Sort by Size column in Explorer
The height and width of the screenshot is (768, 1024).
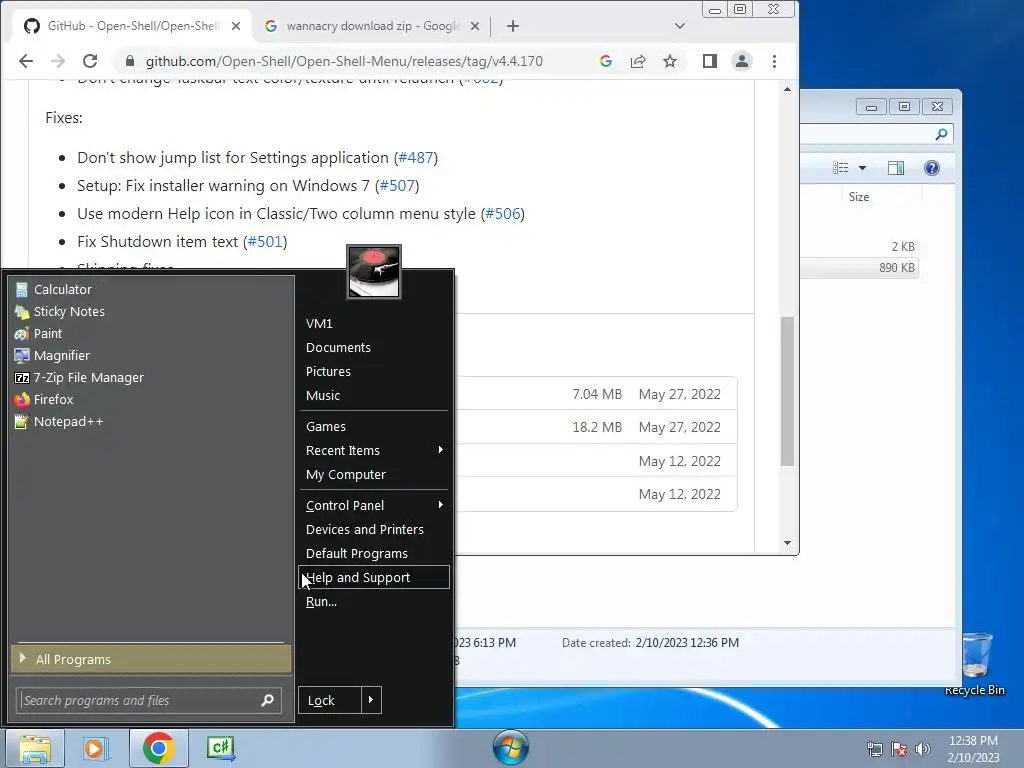point(860,197)
